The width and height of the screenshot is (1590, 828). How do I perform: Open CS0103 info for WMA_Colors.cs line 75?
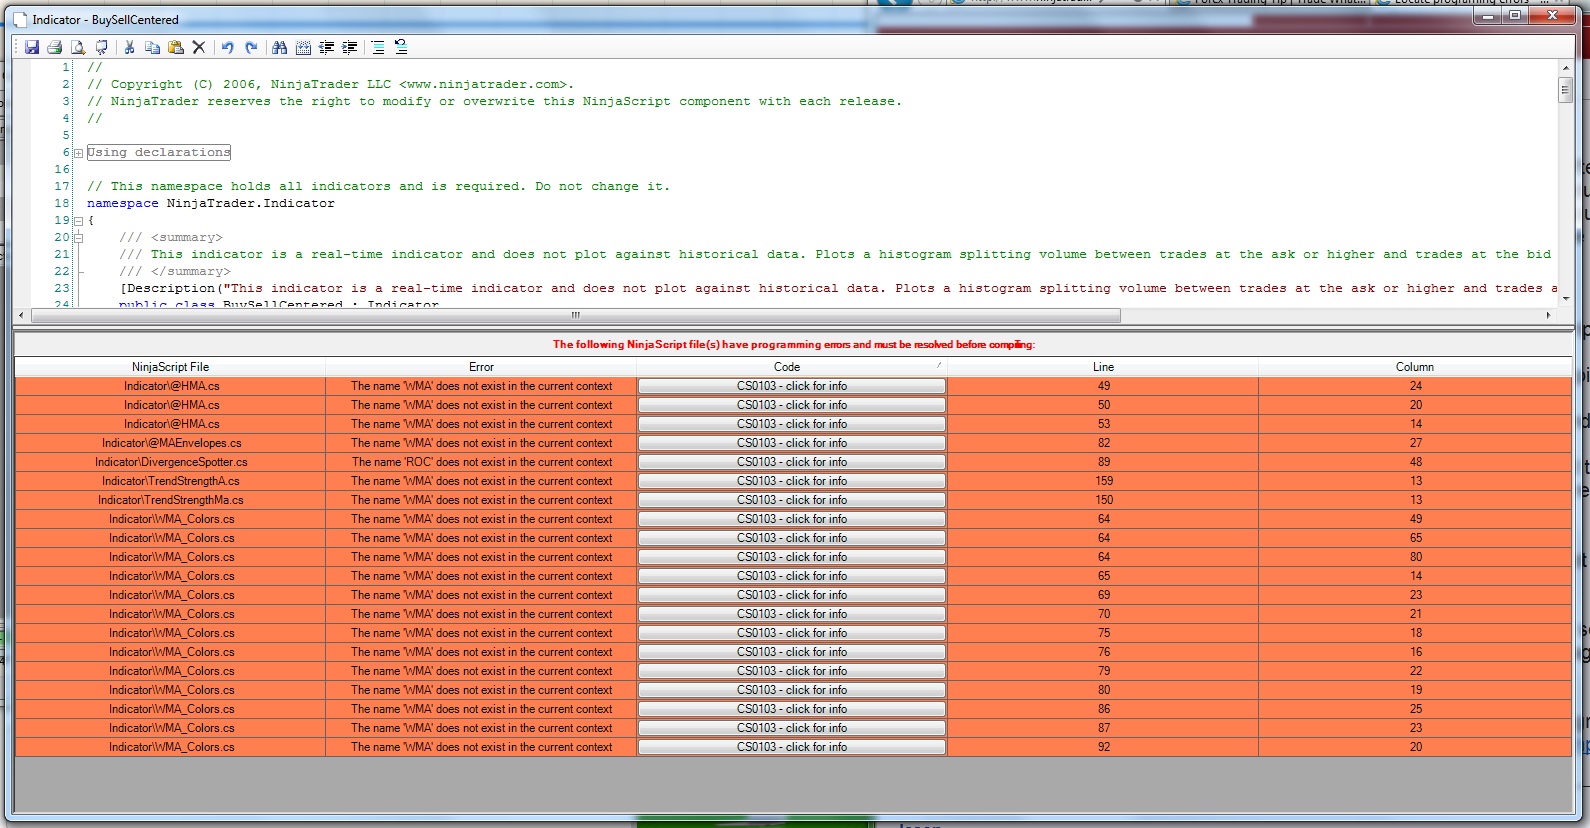coord(792,633)
